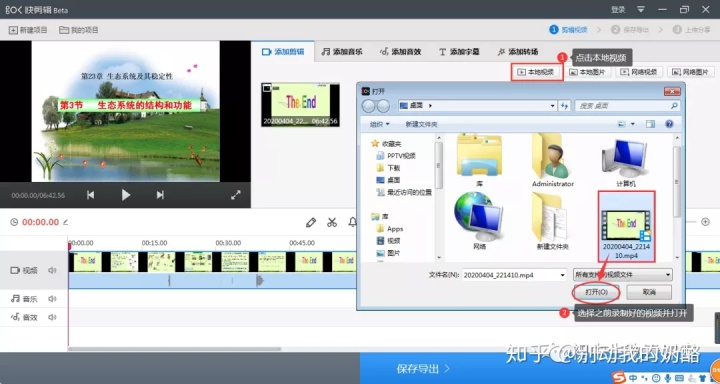Click 新建文件夹 in dialog toolbar

pos(421,124)
